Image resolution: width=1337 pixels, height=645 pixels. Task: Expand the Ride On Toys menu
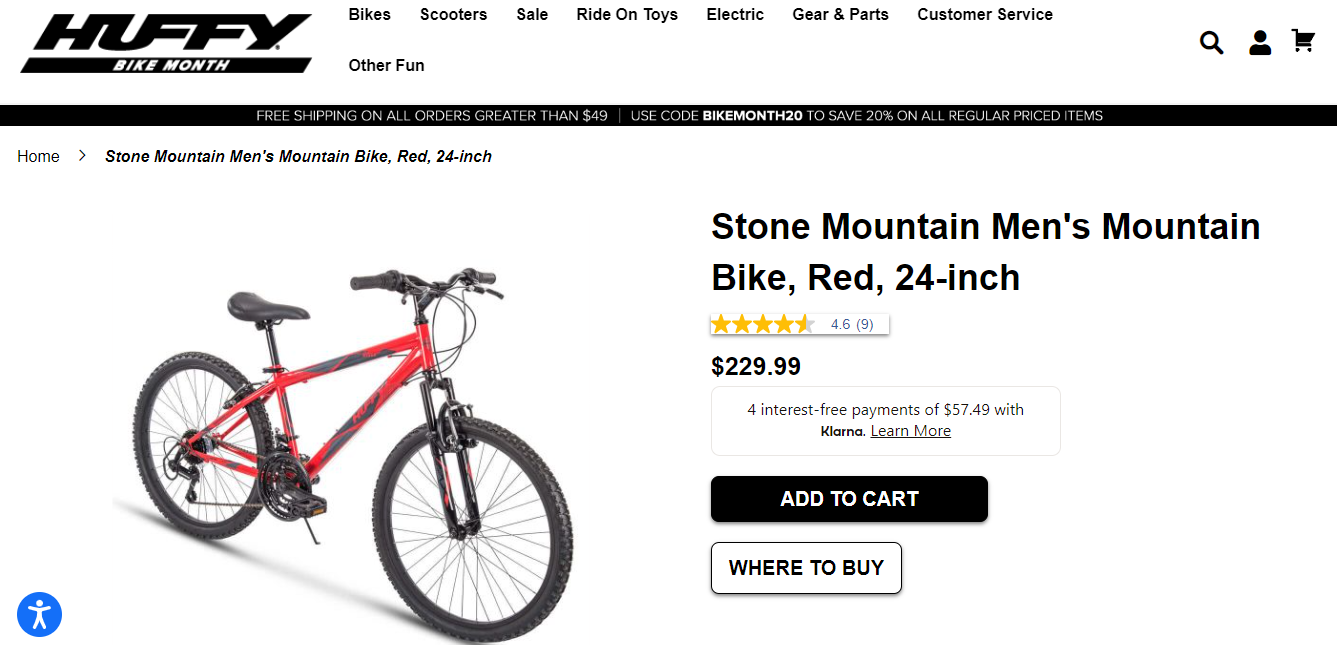[627, 15]
